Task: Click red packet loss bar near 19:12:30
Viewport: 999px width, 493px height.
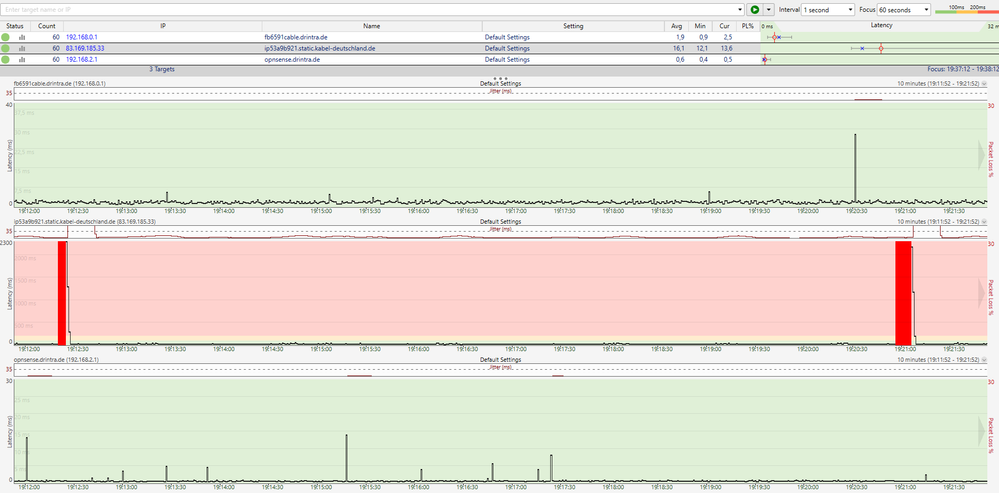Action: click(x=62, y=292)
